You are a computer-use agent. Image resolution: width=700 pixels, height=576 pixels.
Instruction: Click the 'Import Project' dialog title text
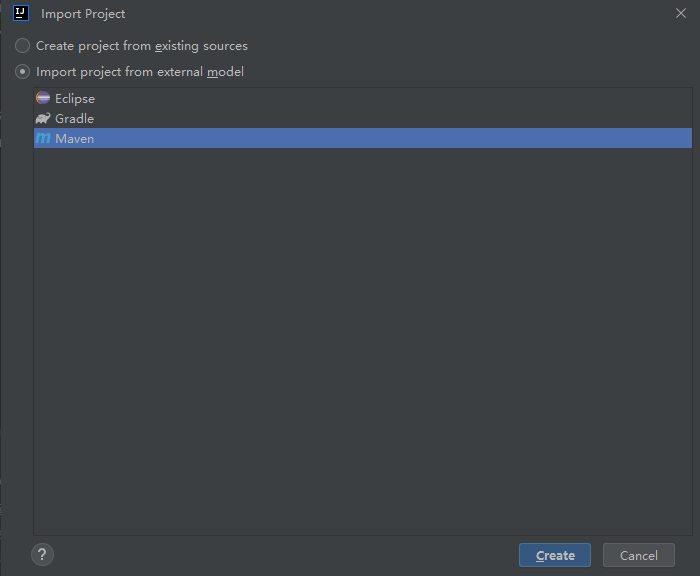pyautogui.click(x=83, y=14)
